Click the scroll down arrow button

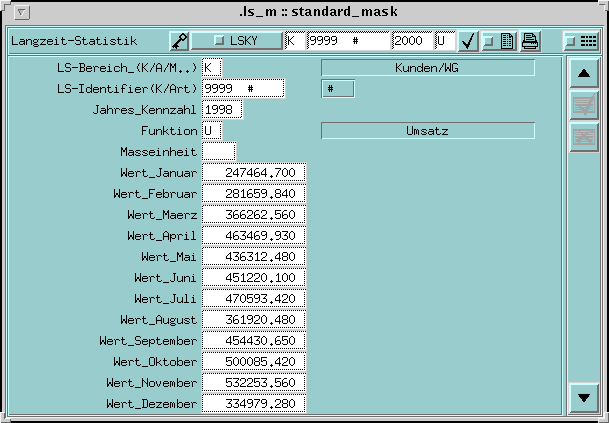pyautogui.click(x=582, y=397)
